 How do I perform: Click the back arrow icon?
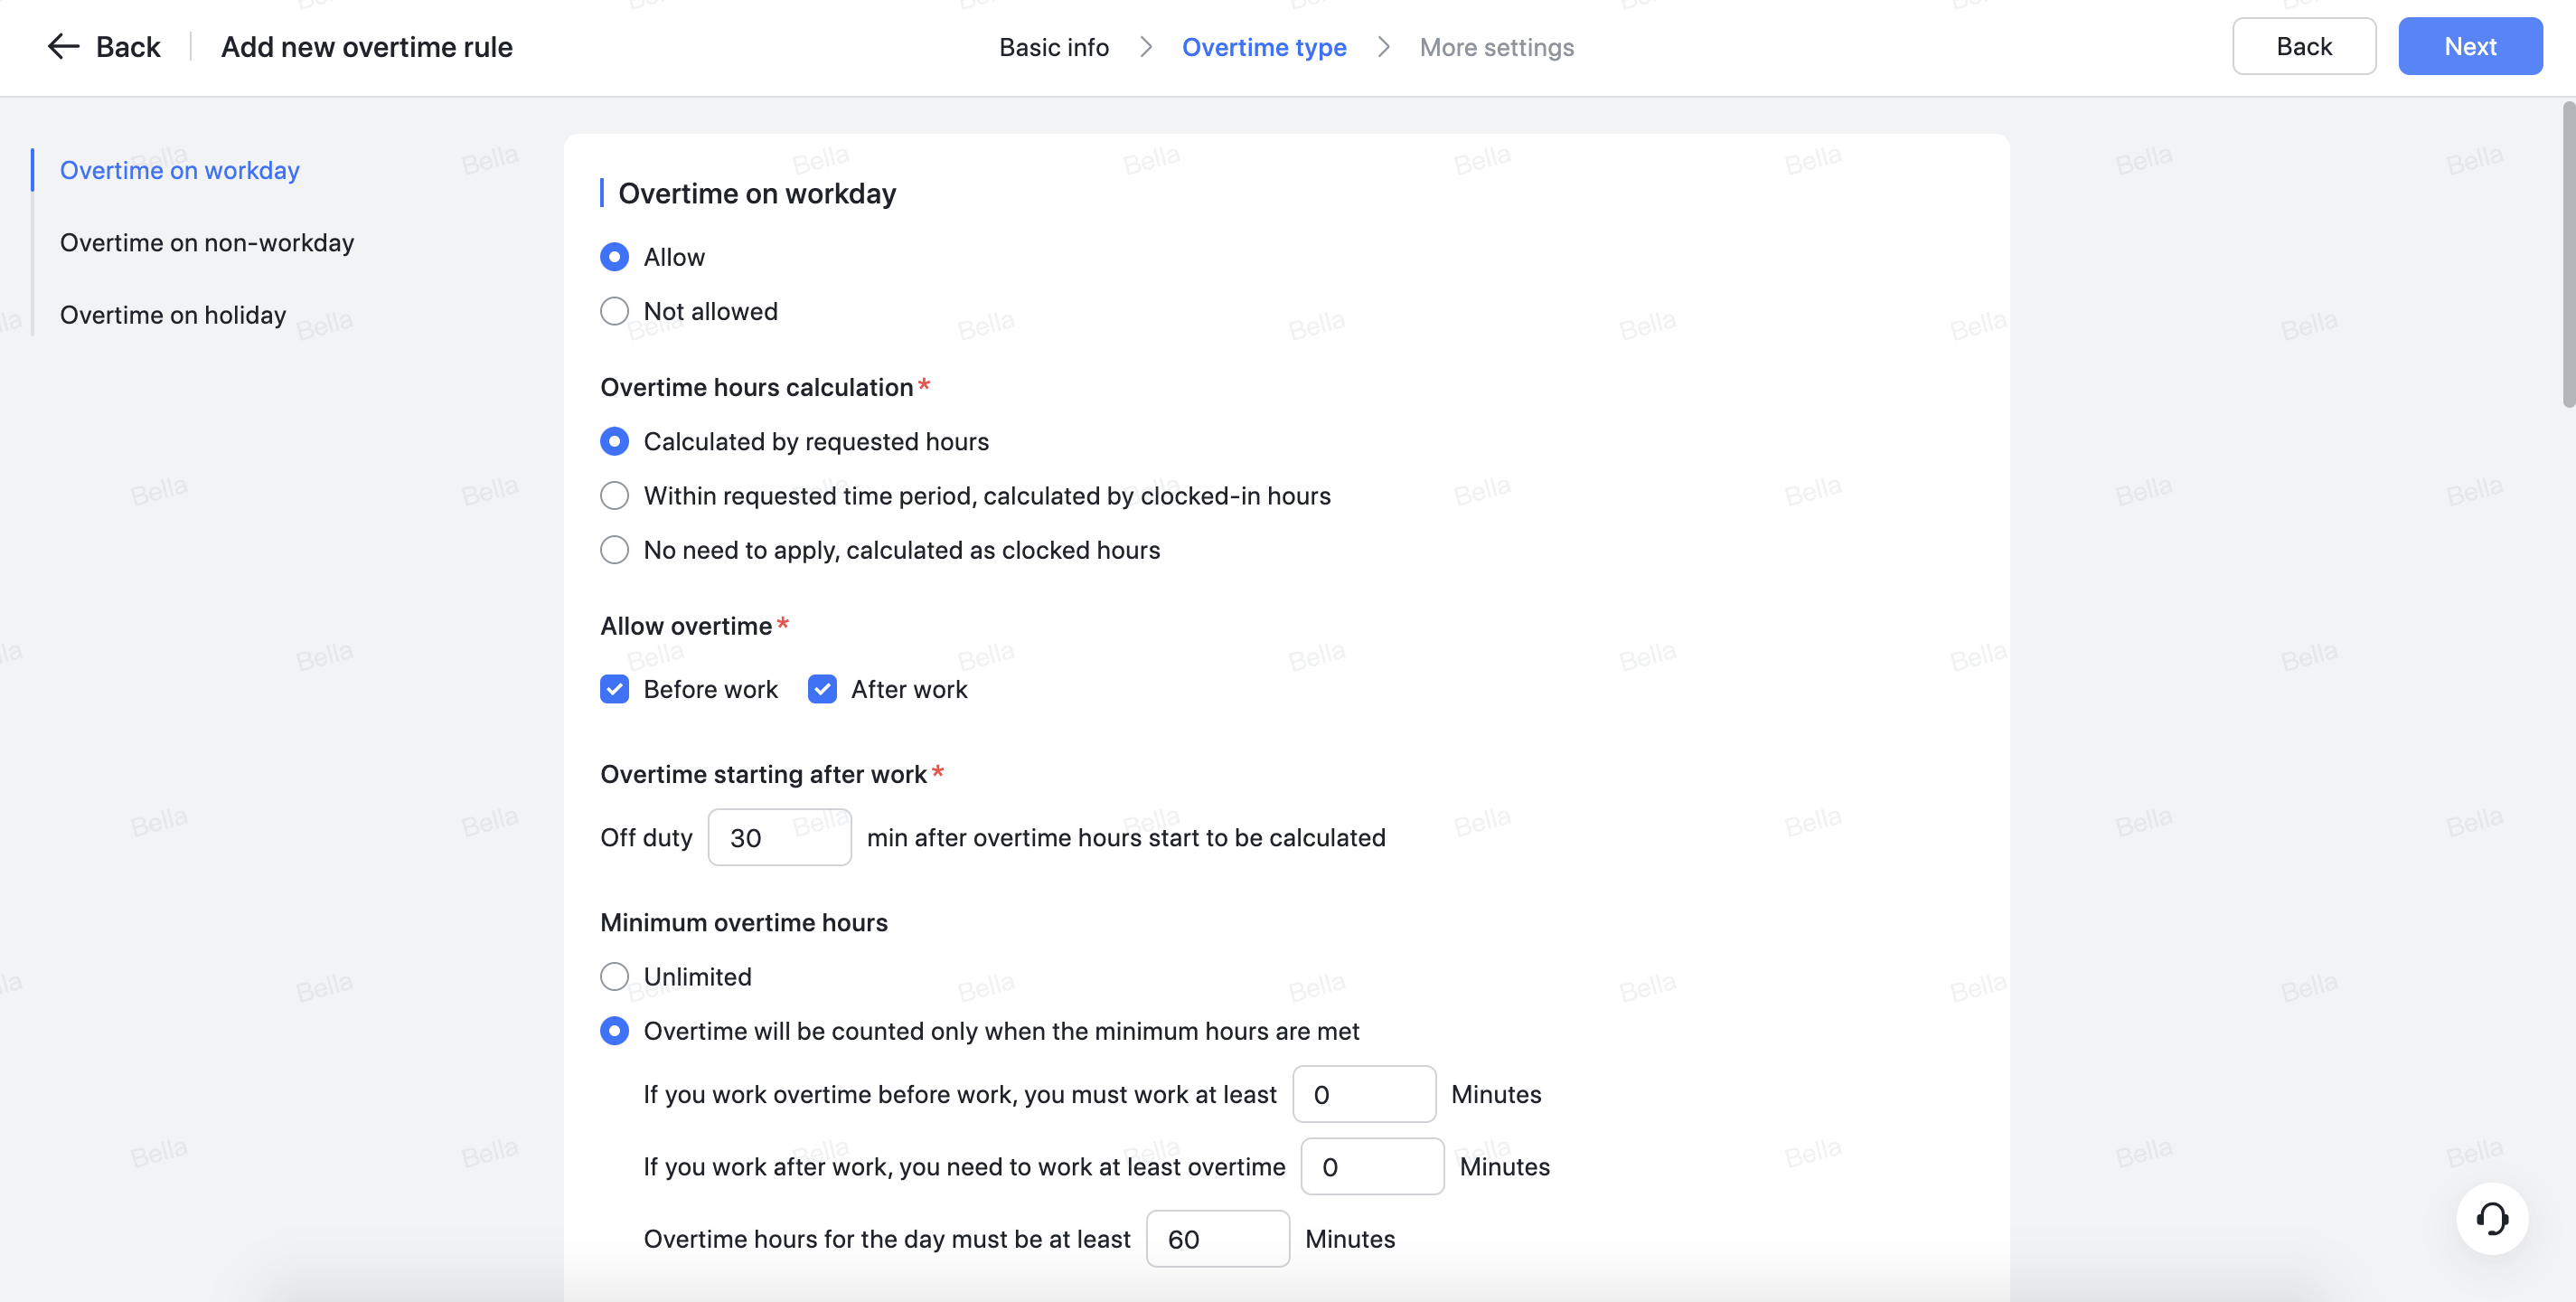point(62,46)
